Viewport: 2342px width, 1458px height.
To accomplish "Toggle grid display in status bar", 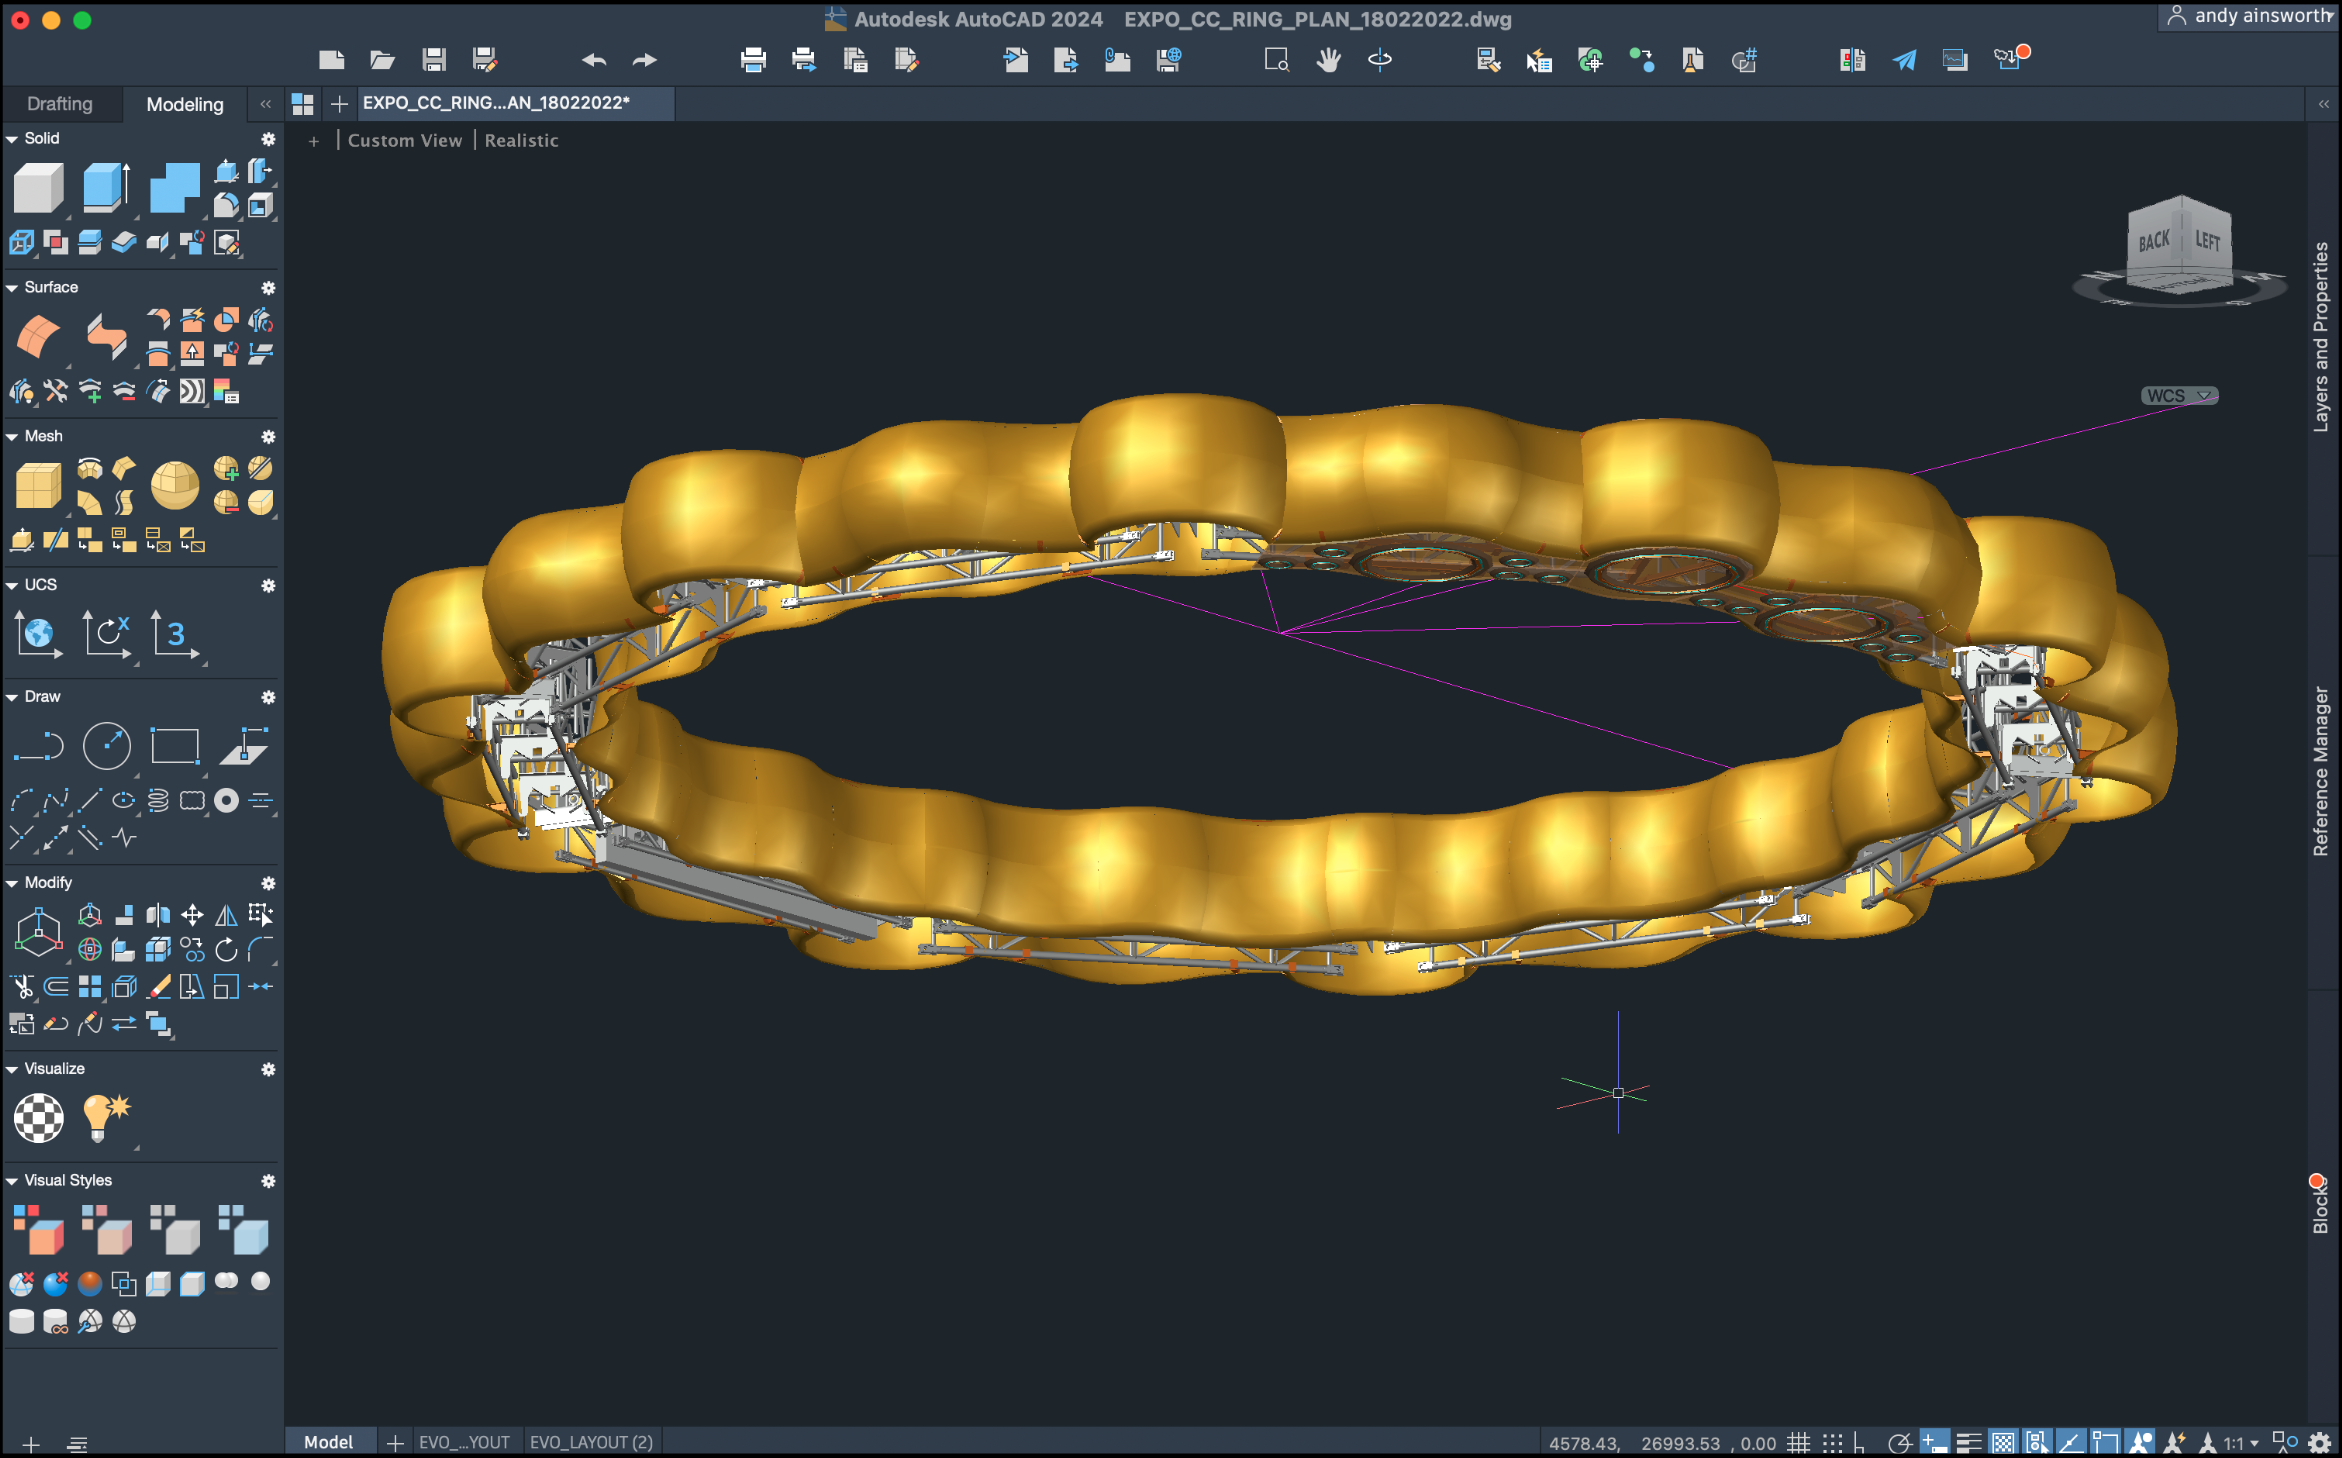I will pyautogui.click(x=1799, y=1443).
